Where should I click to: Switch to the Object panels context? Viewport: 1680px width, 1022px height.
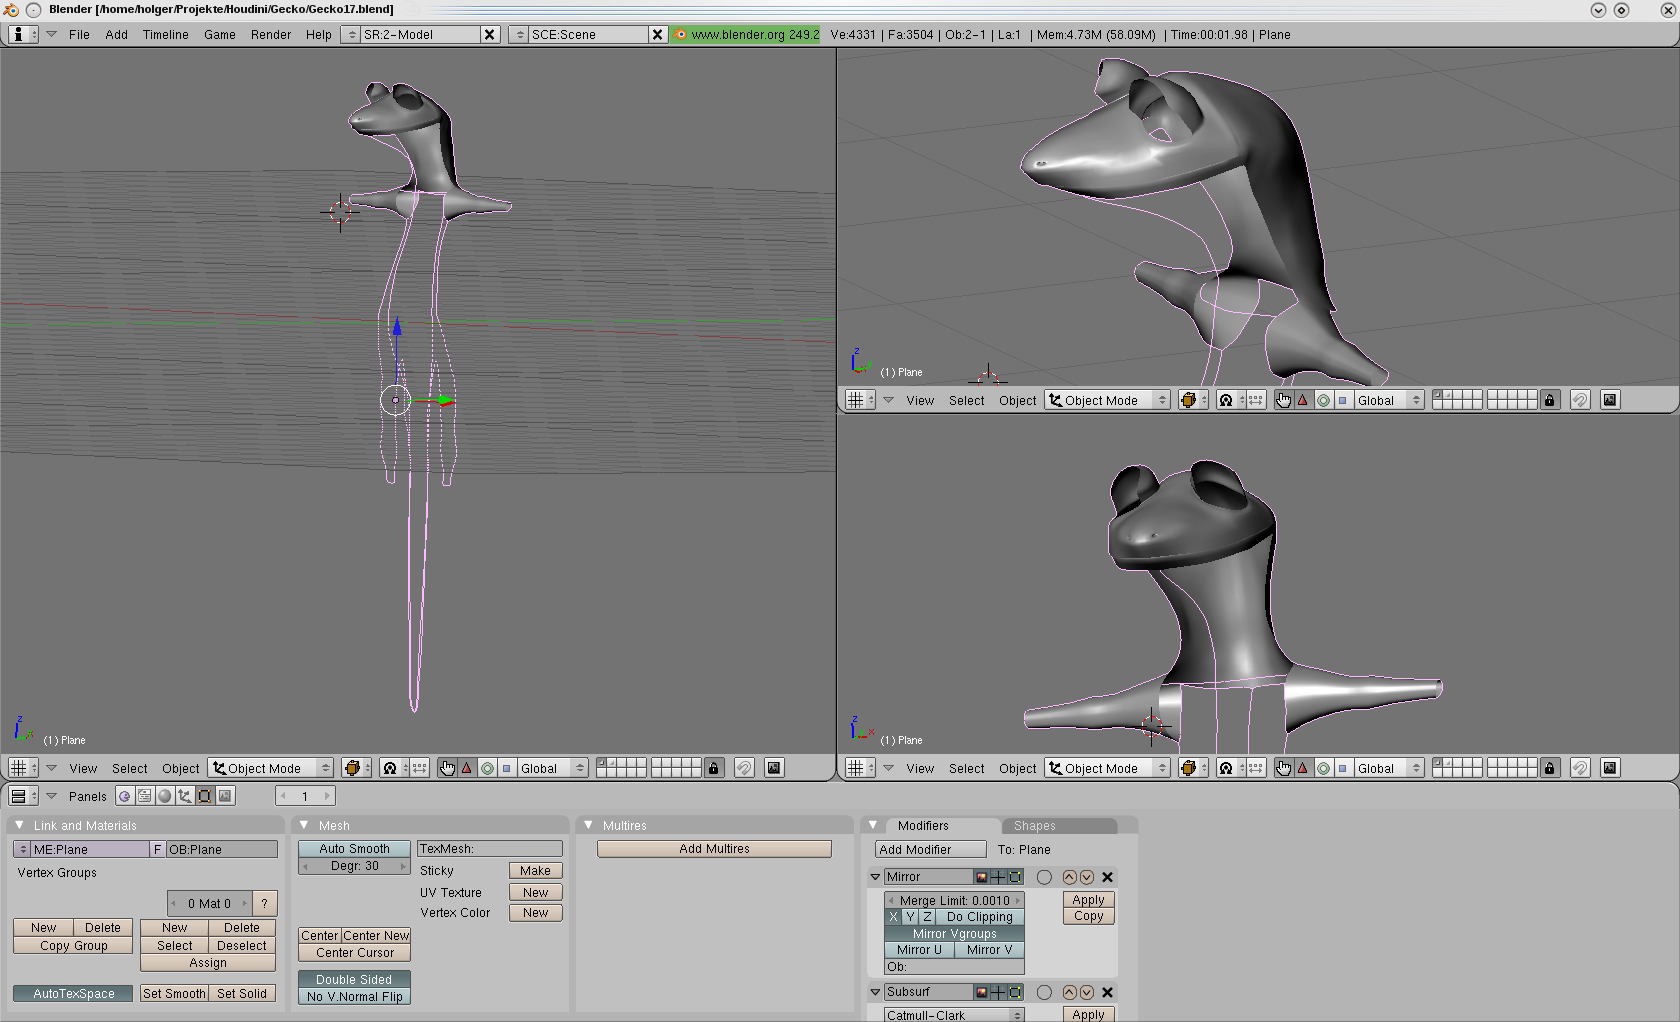[185, 796]
